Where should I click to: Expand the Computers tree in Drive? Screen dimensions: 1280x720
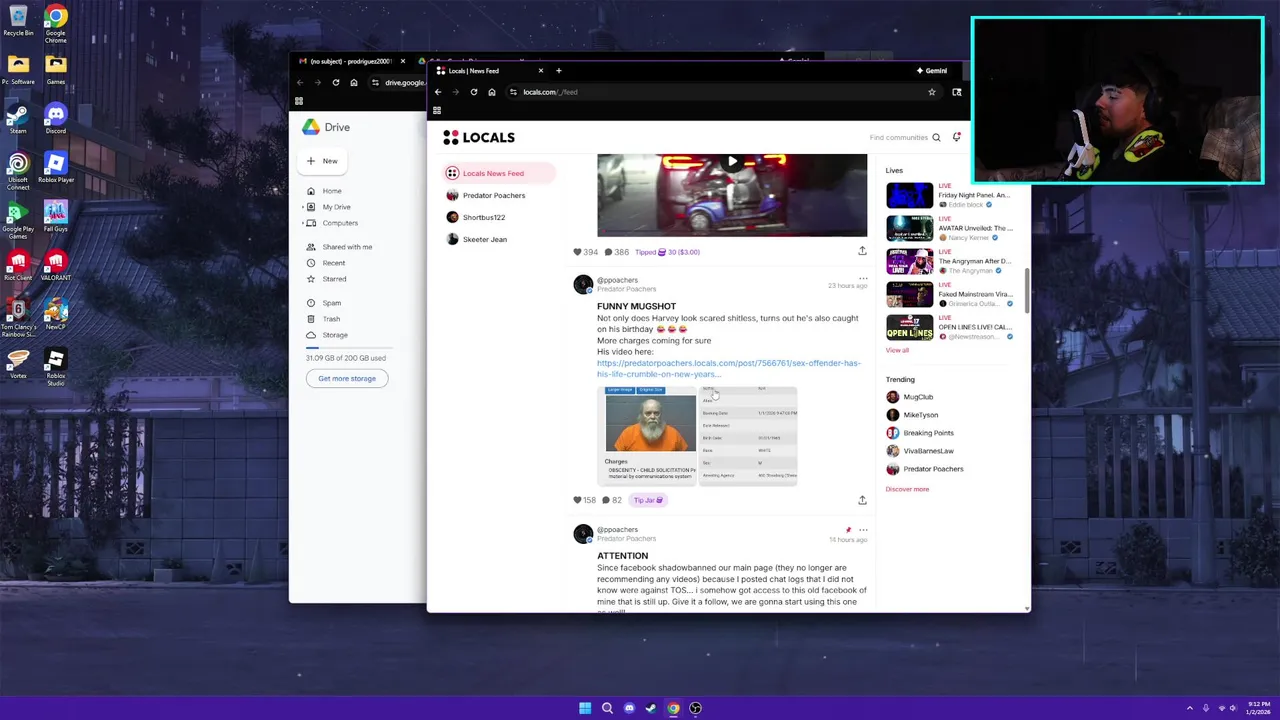tap(303, 223)
